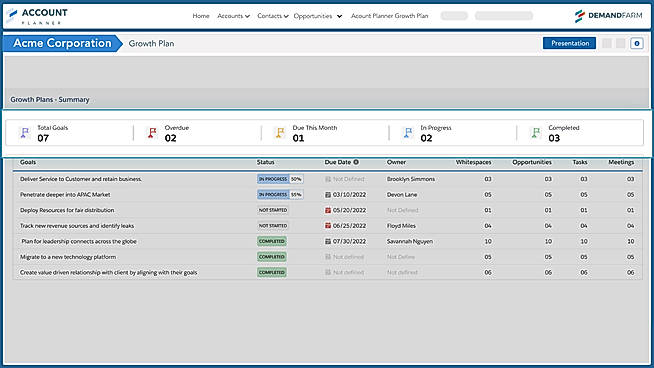This screenshot has width=654, height=368.
Task: Open goal 'Penetrate deeper into APAC Market'
Action: coord(65,195)
